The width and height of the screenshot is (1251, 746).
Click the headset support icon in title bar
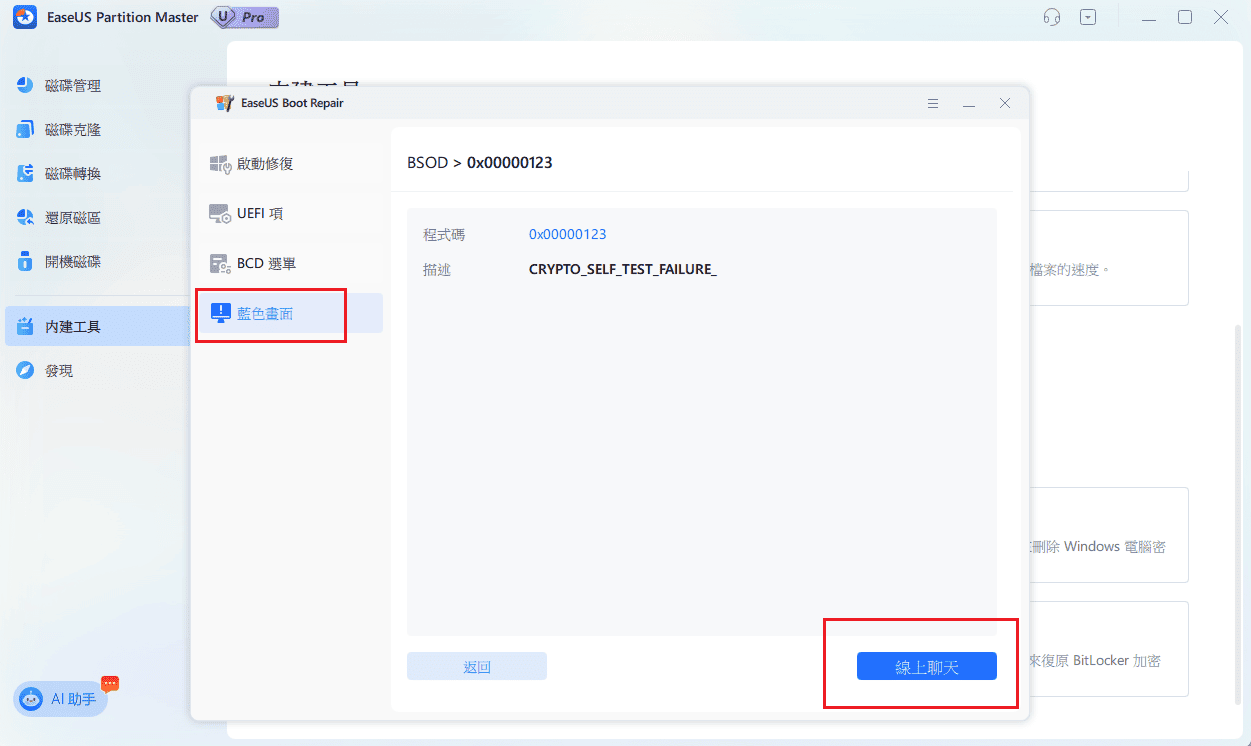pyautogui.click(x=1051, y=17)
